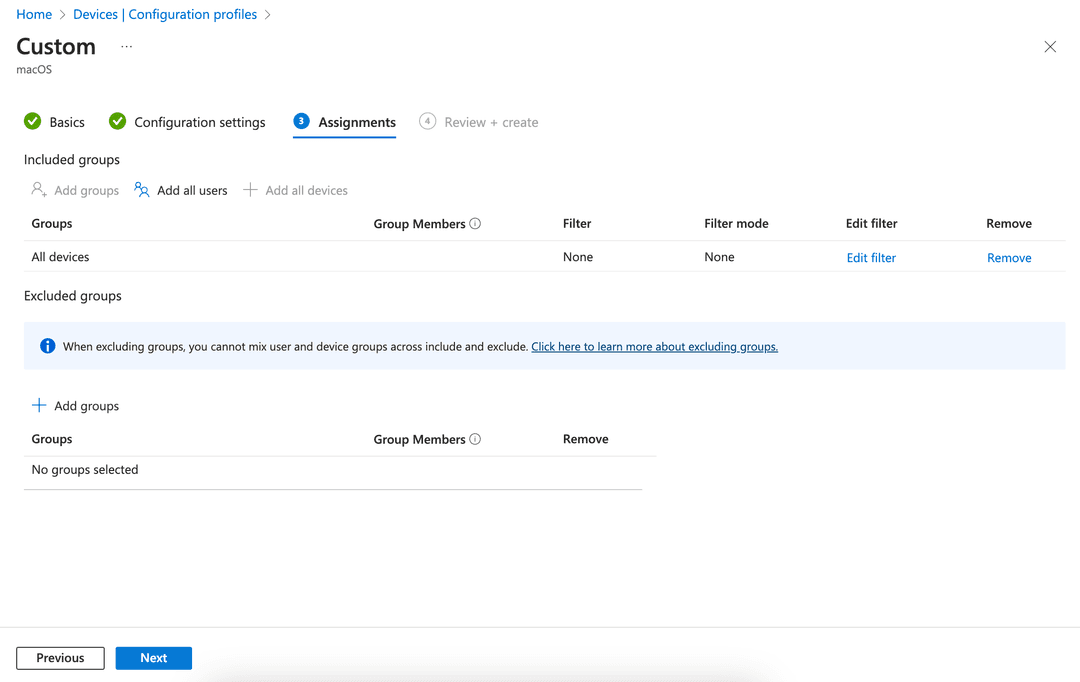Click the Add groups person icon
This screenshot has height=682, width=1080.
[38, 190]
